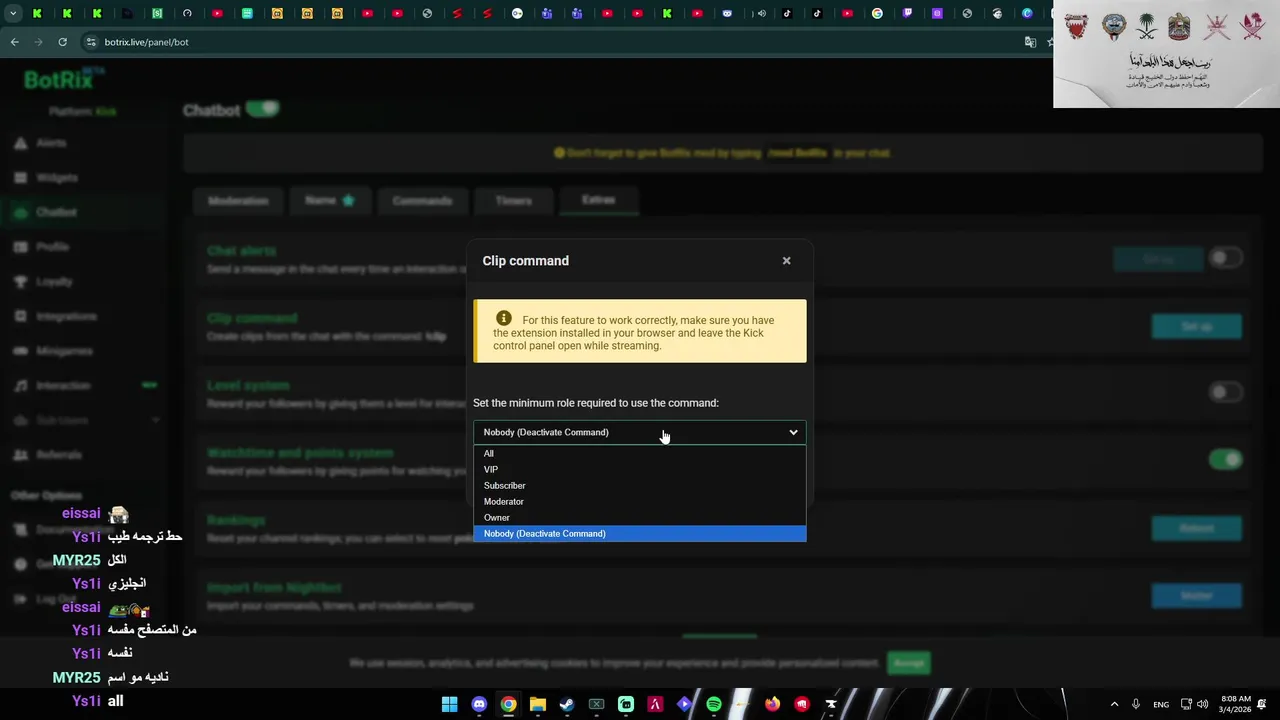Screen dimensions: 1280x720
Task: Open the browser tab search chevron
Action: [x=13, y=14]
